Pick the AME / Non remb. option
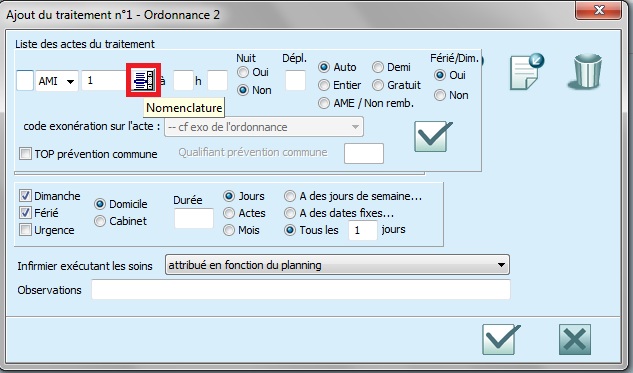 (x=324, y=103)
